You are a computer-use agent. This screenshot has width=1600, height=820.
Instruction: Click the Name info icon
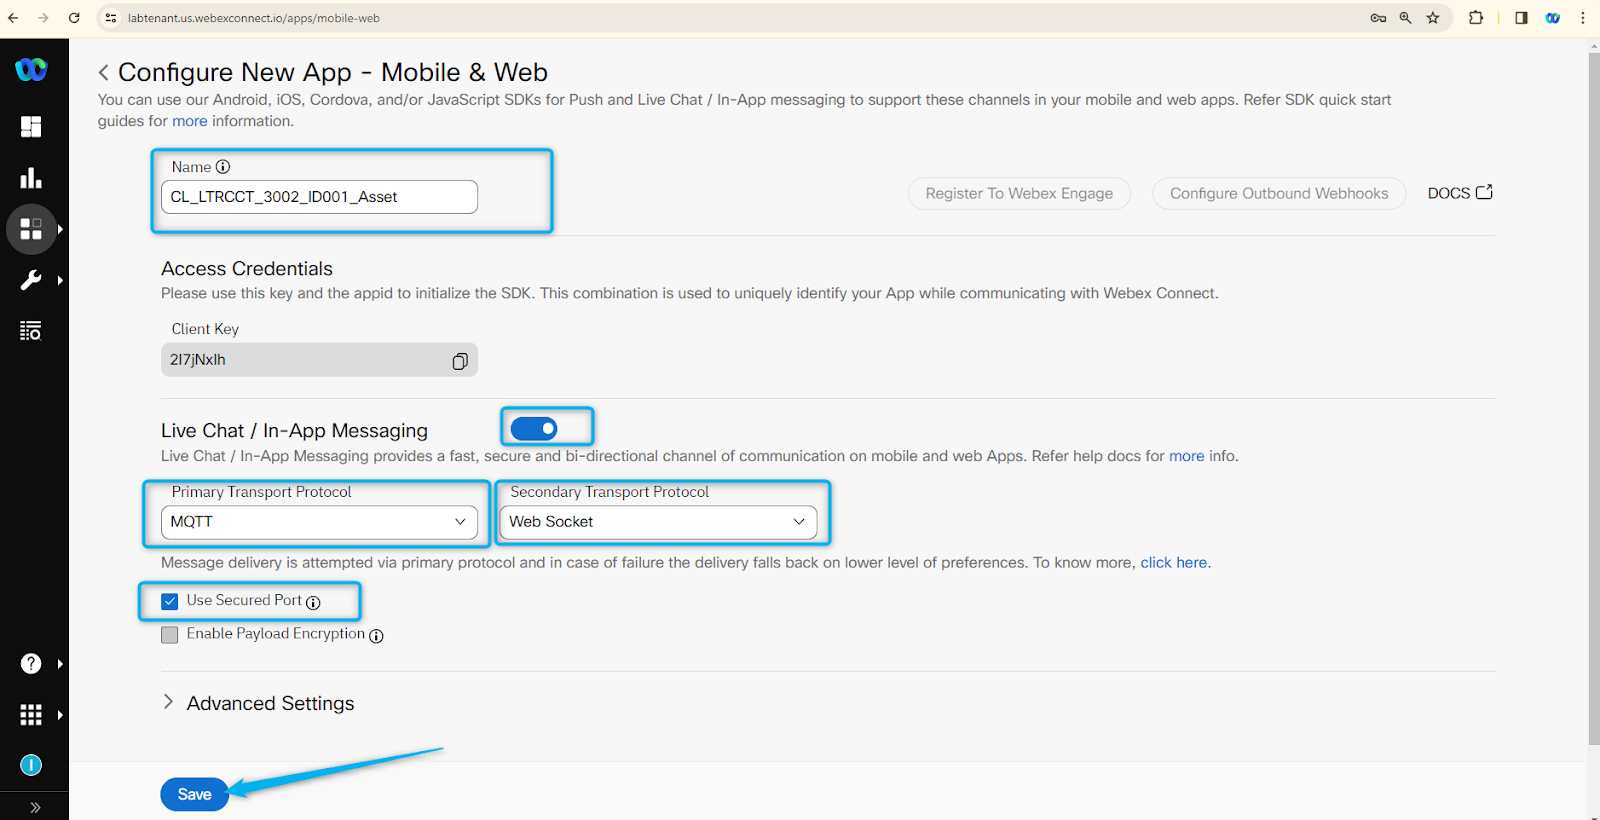pos(223,167)
